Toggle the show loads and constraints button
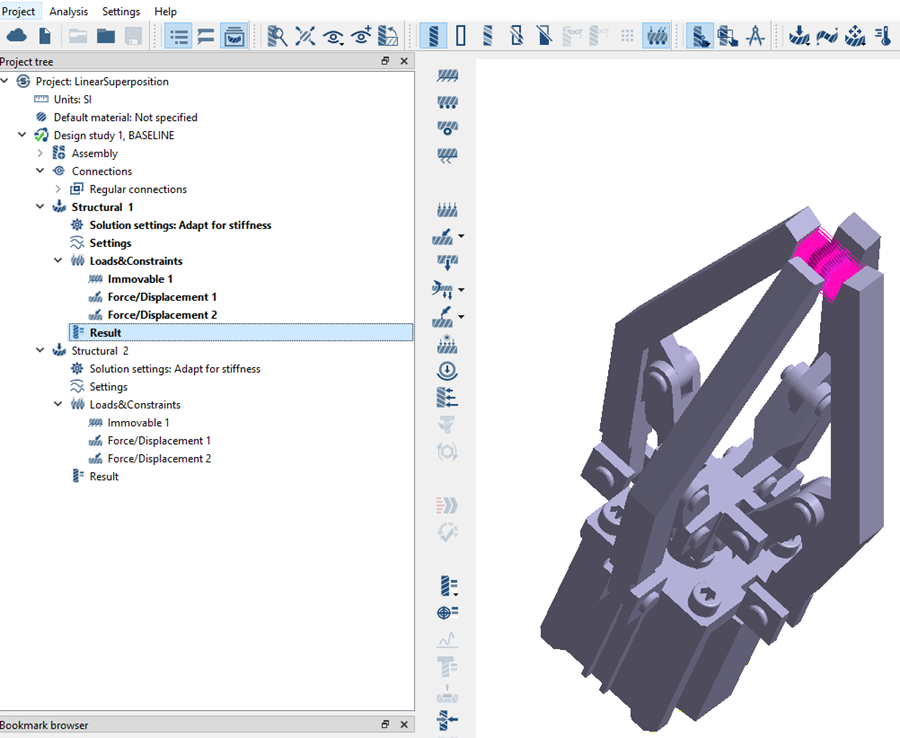 coord(657,37)
